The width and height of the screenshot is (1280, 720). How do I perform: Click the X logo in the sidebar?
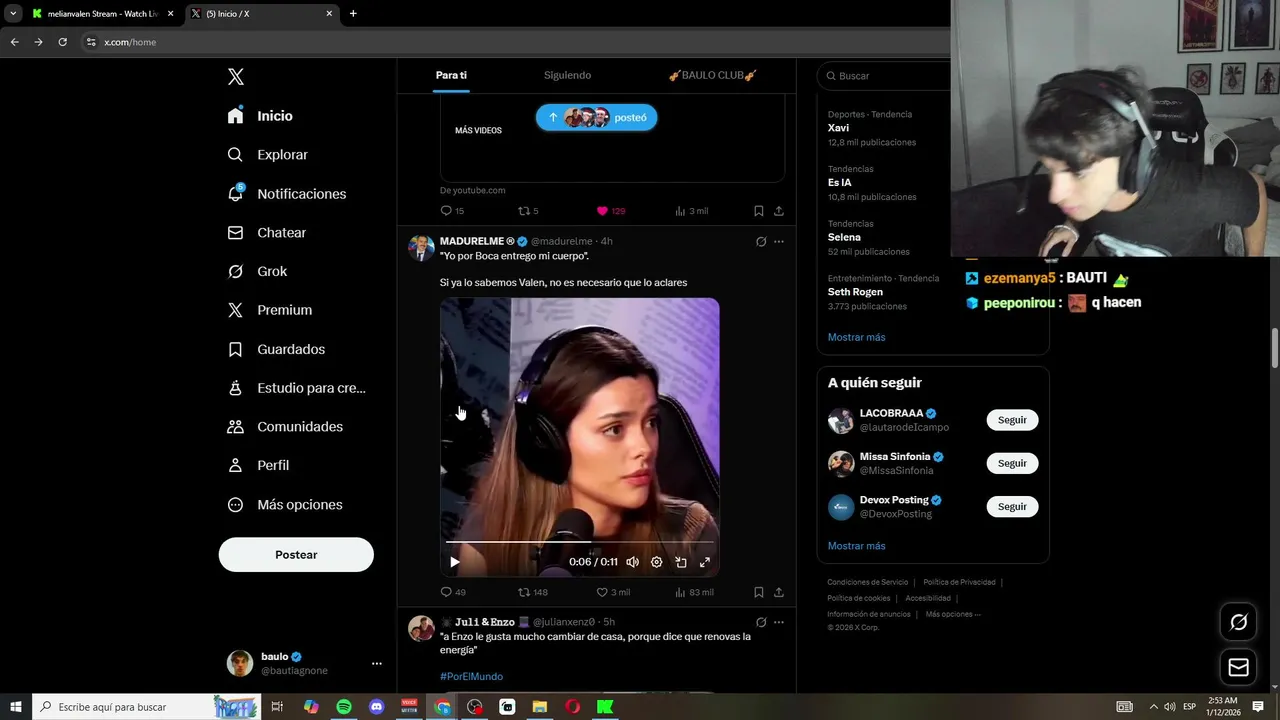click(x=236, y=77)
